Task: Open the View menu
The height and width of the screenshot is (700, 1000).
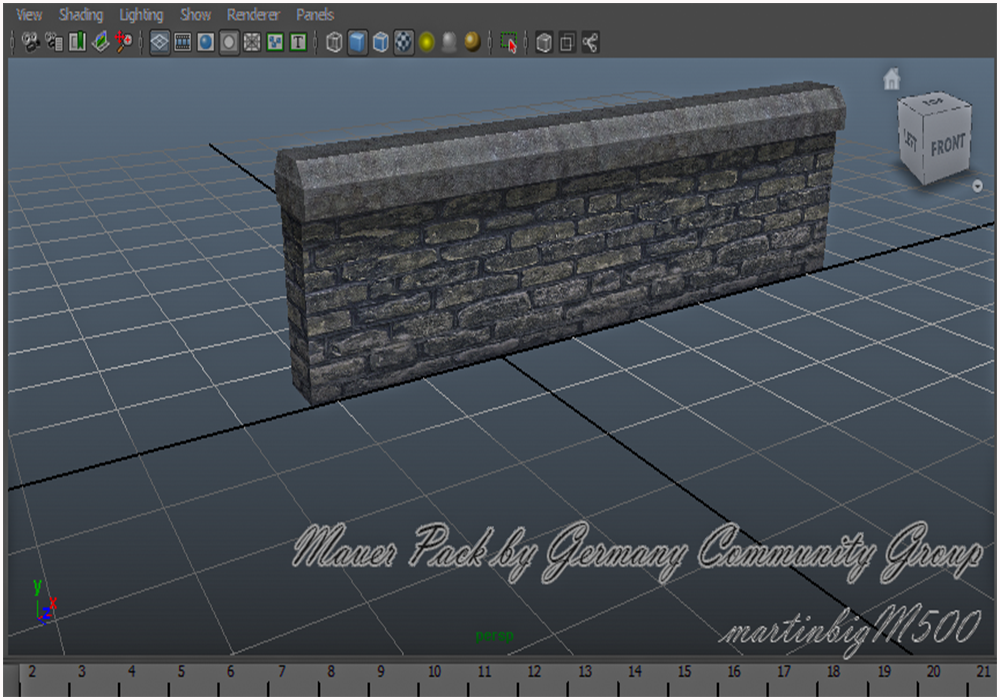Action: [x=29, y=15]
